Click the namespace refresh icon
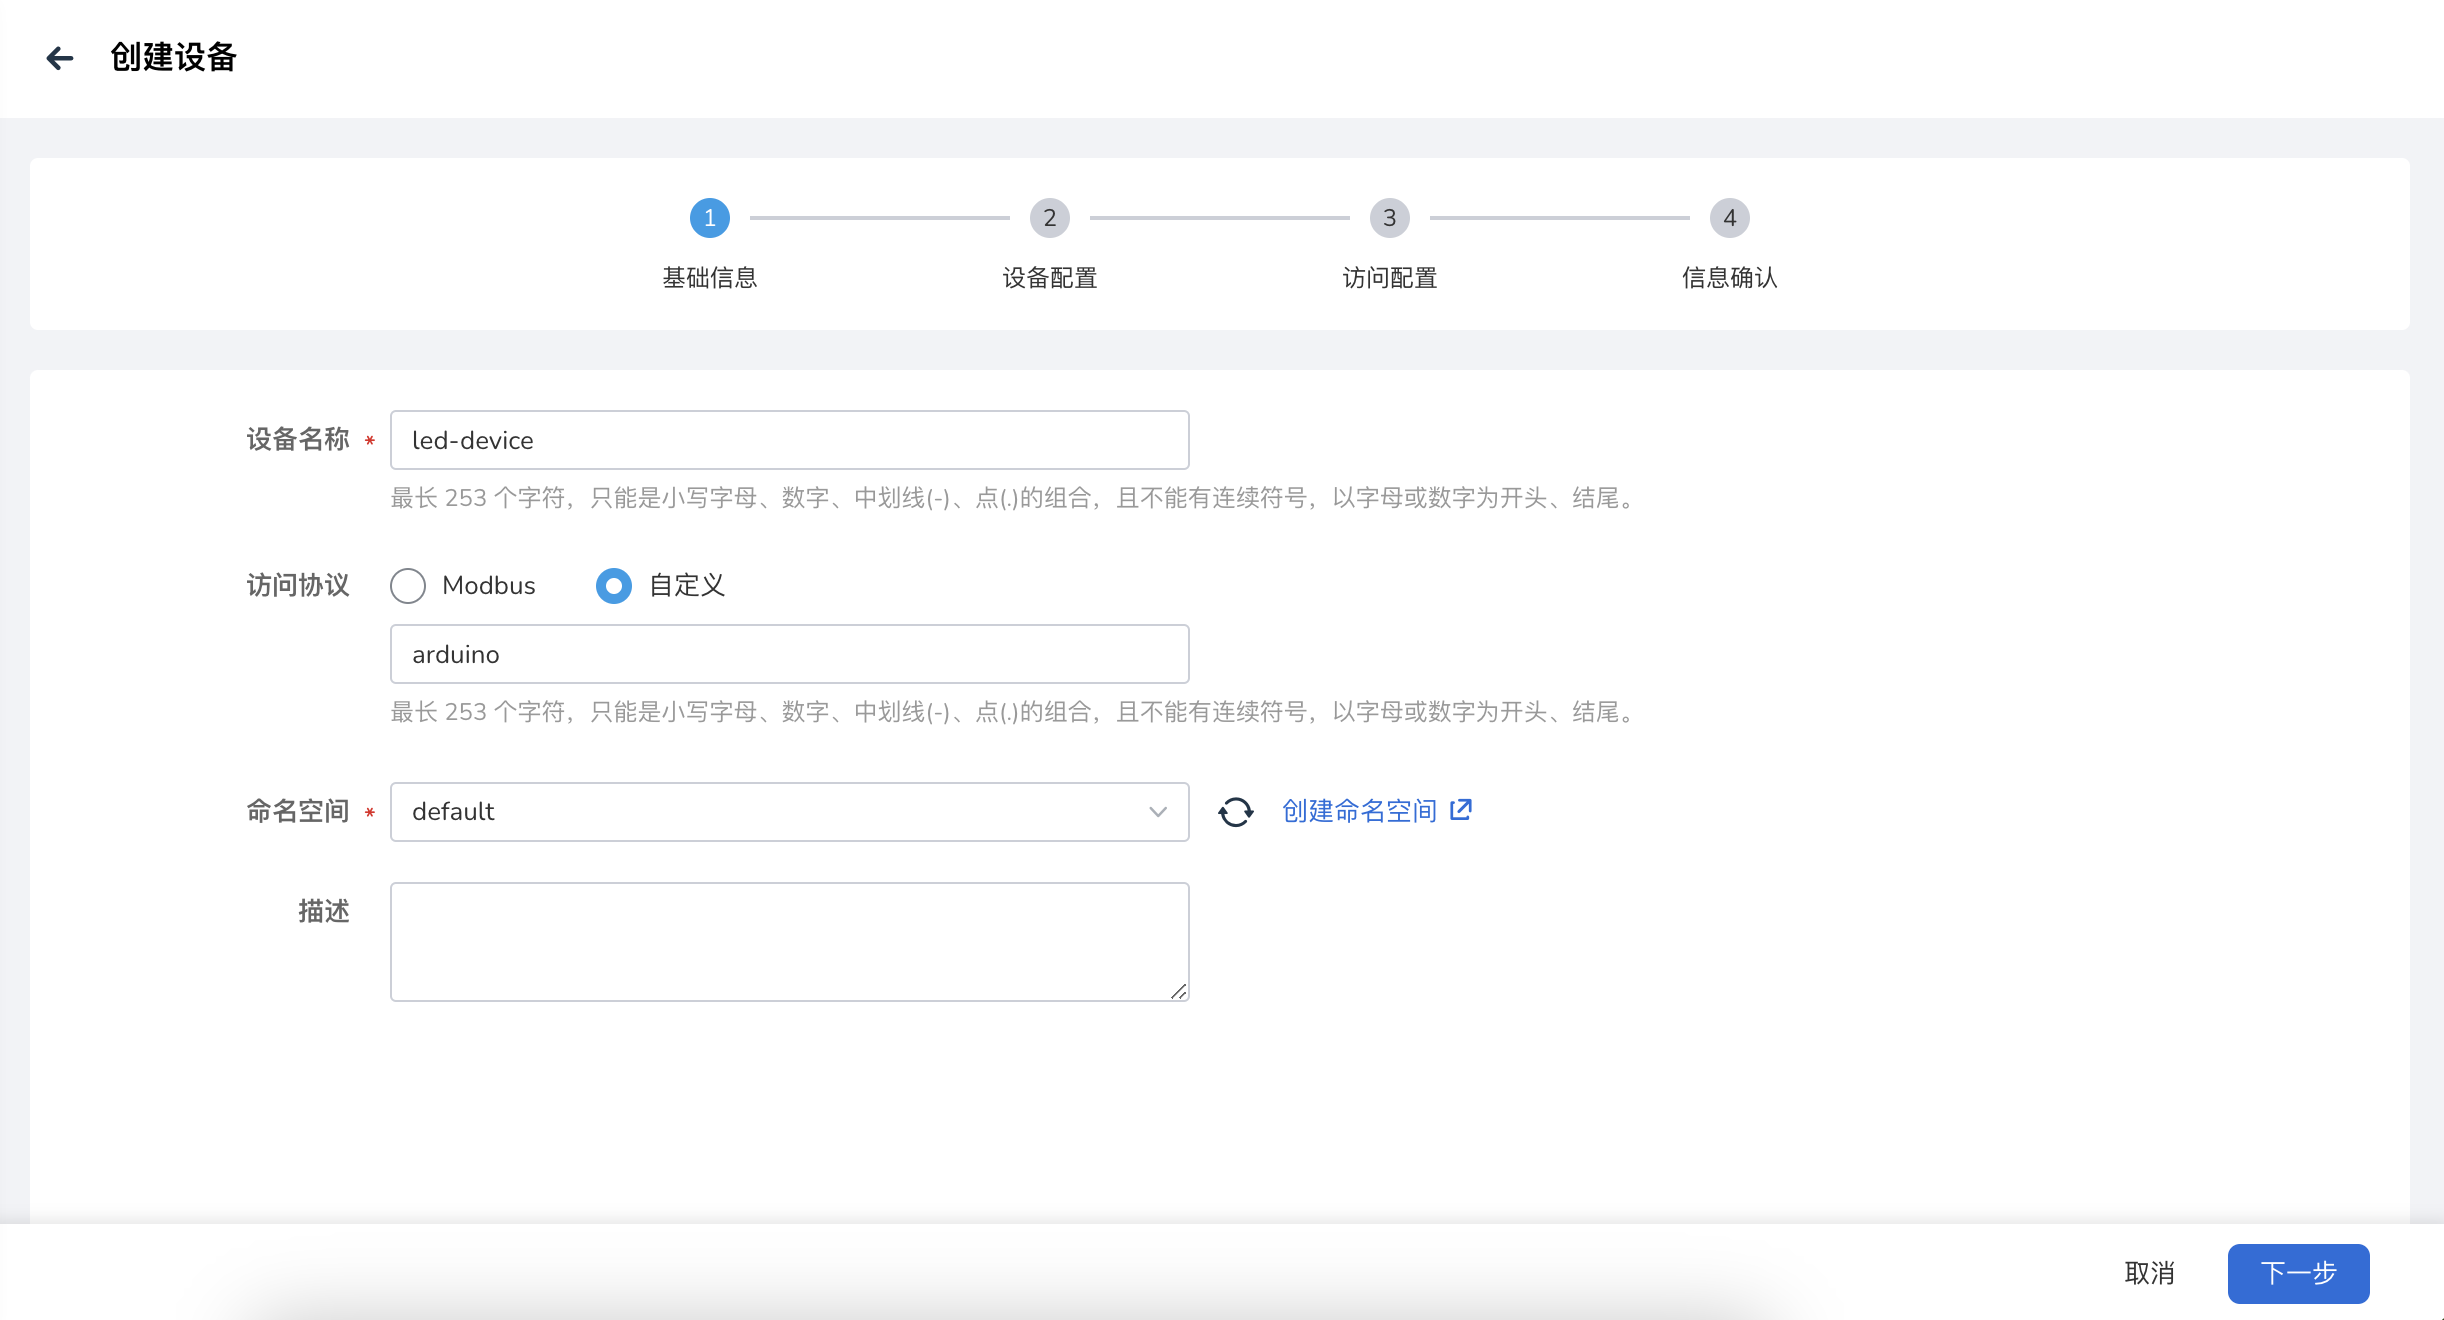This screenshot has width=2444, height=1320. click(1235, 812)
